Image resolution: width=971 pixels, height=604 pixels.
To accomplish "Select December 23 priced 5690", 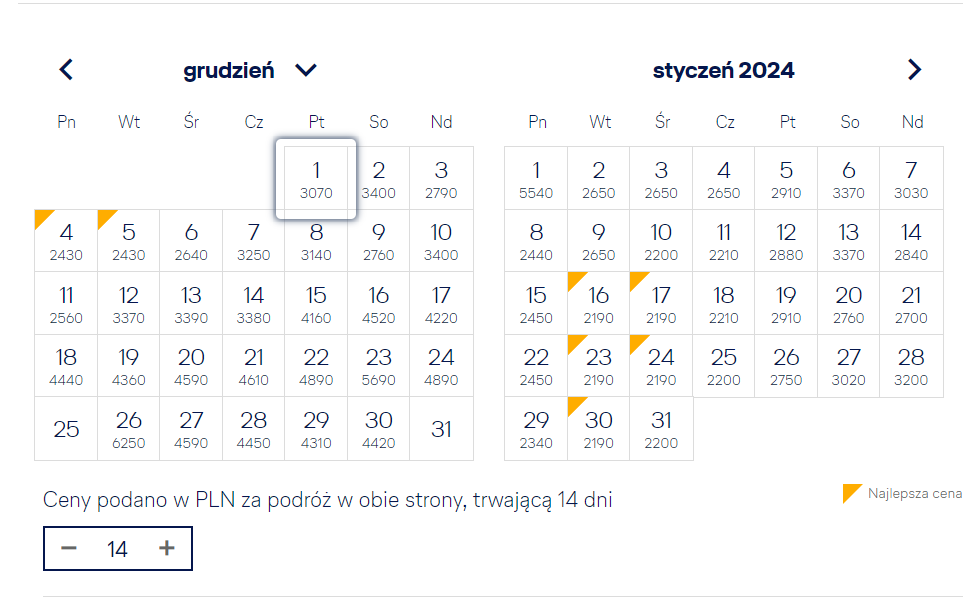I will pyautogui.click(x=378, y=366).
